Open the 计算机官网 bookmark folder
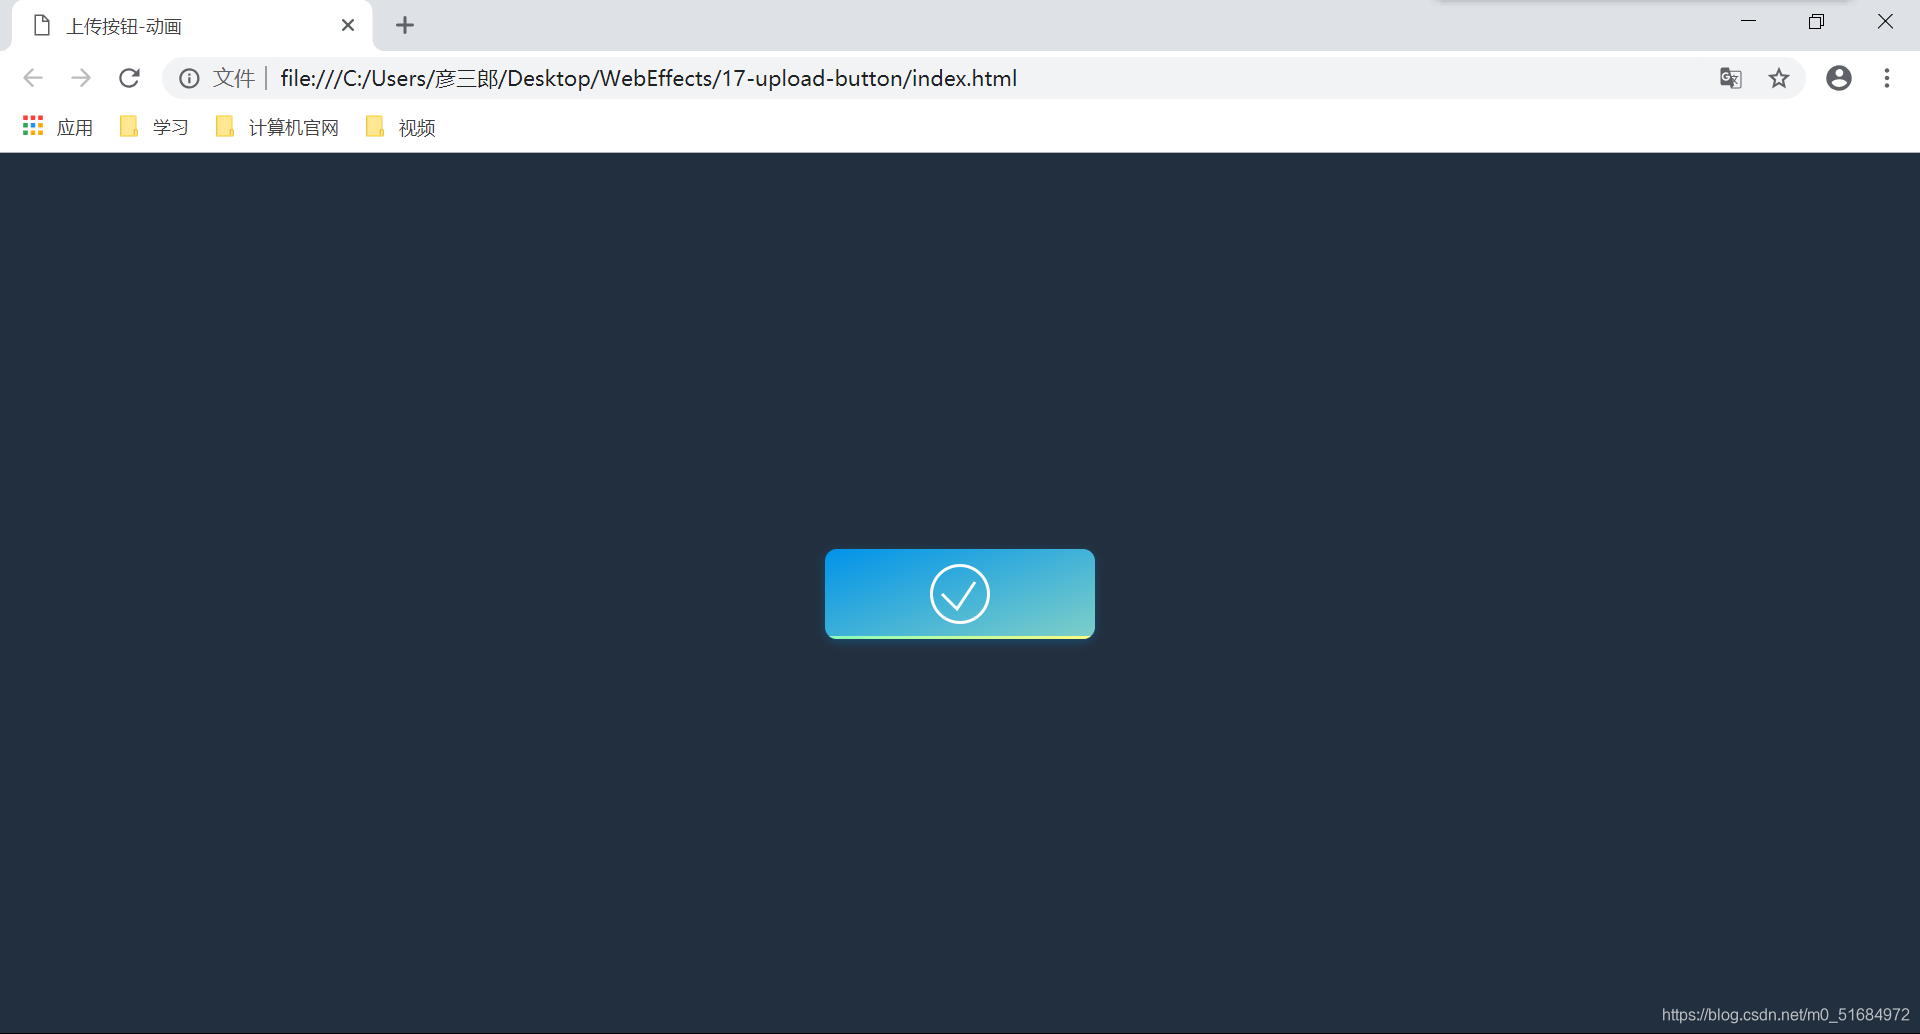 click(278, 127)
